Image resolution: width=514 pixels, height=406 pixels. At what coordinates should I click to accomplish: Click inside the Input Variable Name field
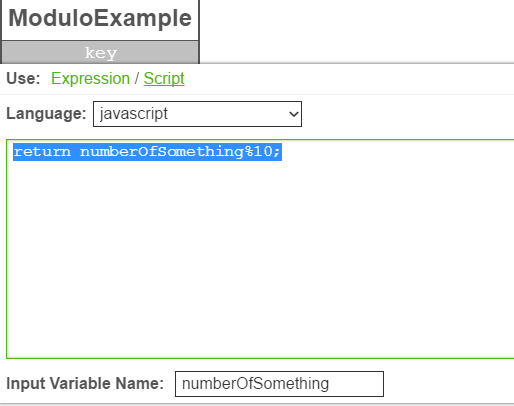pyautogui.click(x=279, y=384)
